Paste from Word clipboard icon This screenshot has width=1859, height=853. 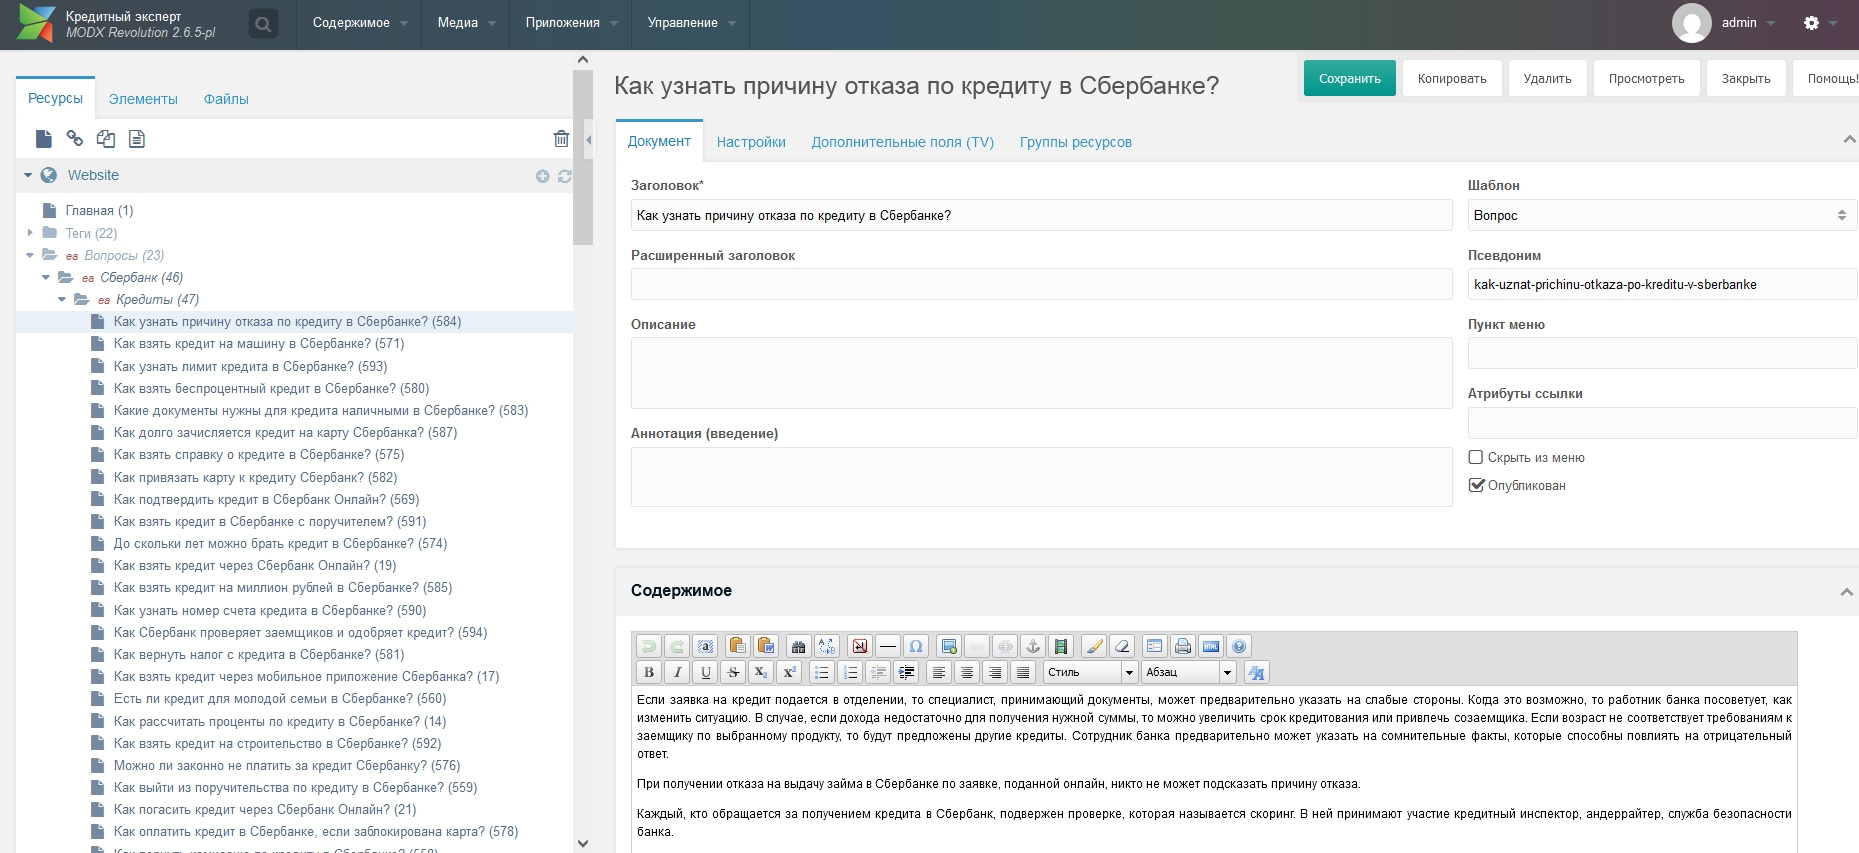(766, 646)
